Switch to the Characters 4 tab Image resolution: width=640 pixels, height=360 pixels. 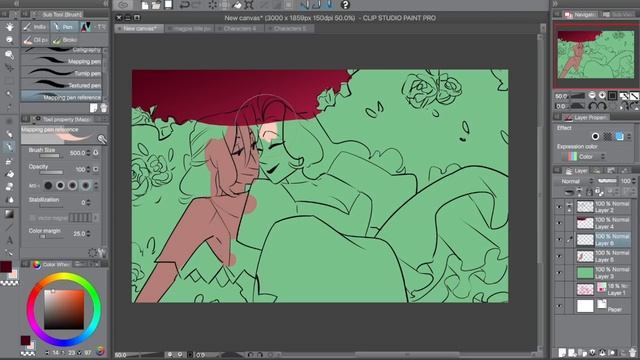tap(240, 29)
